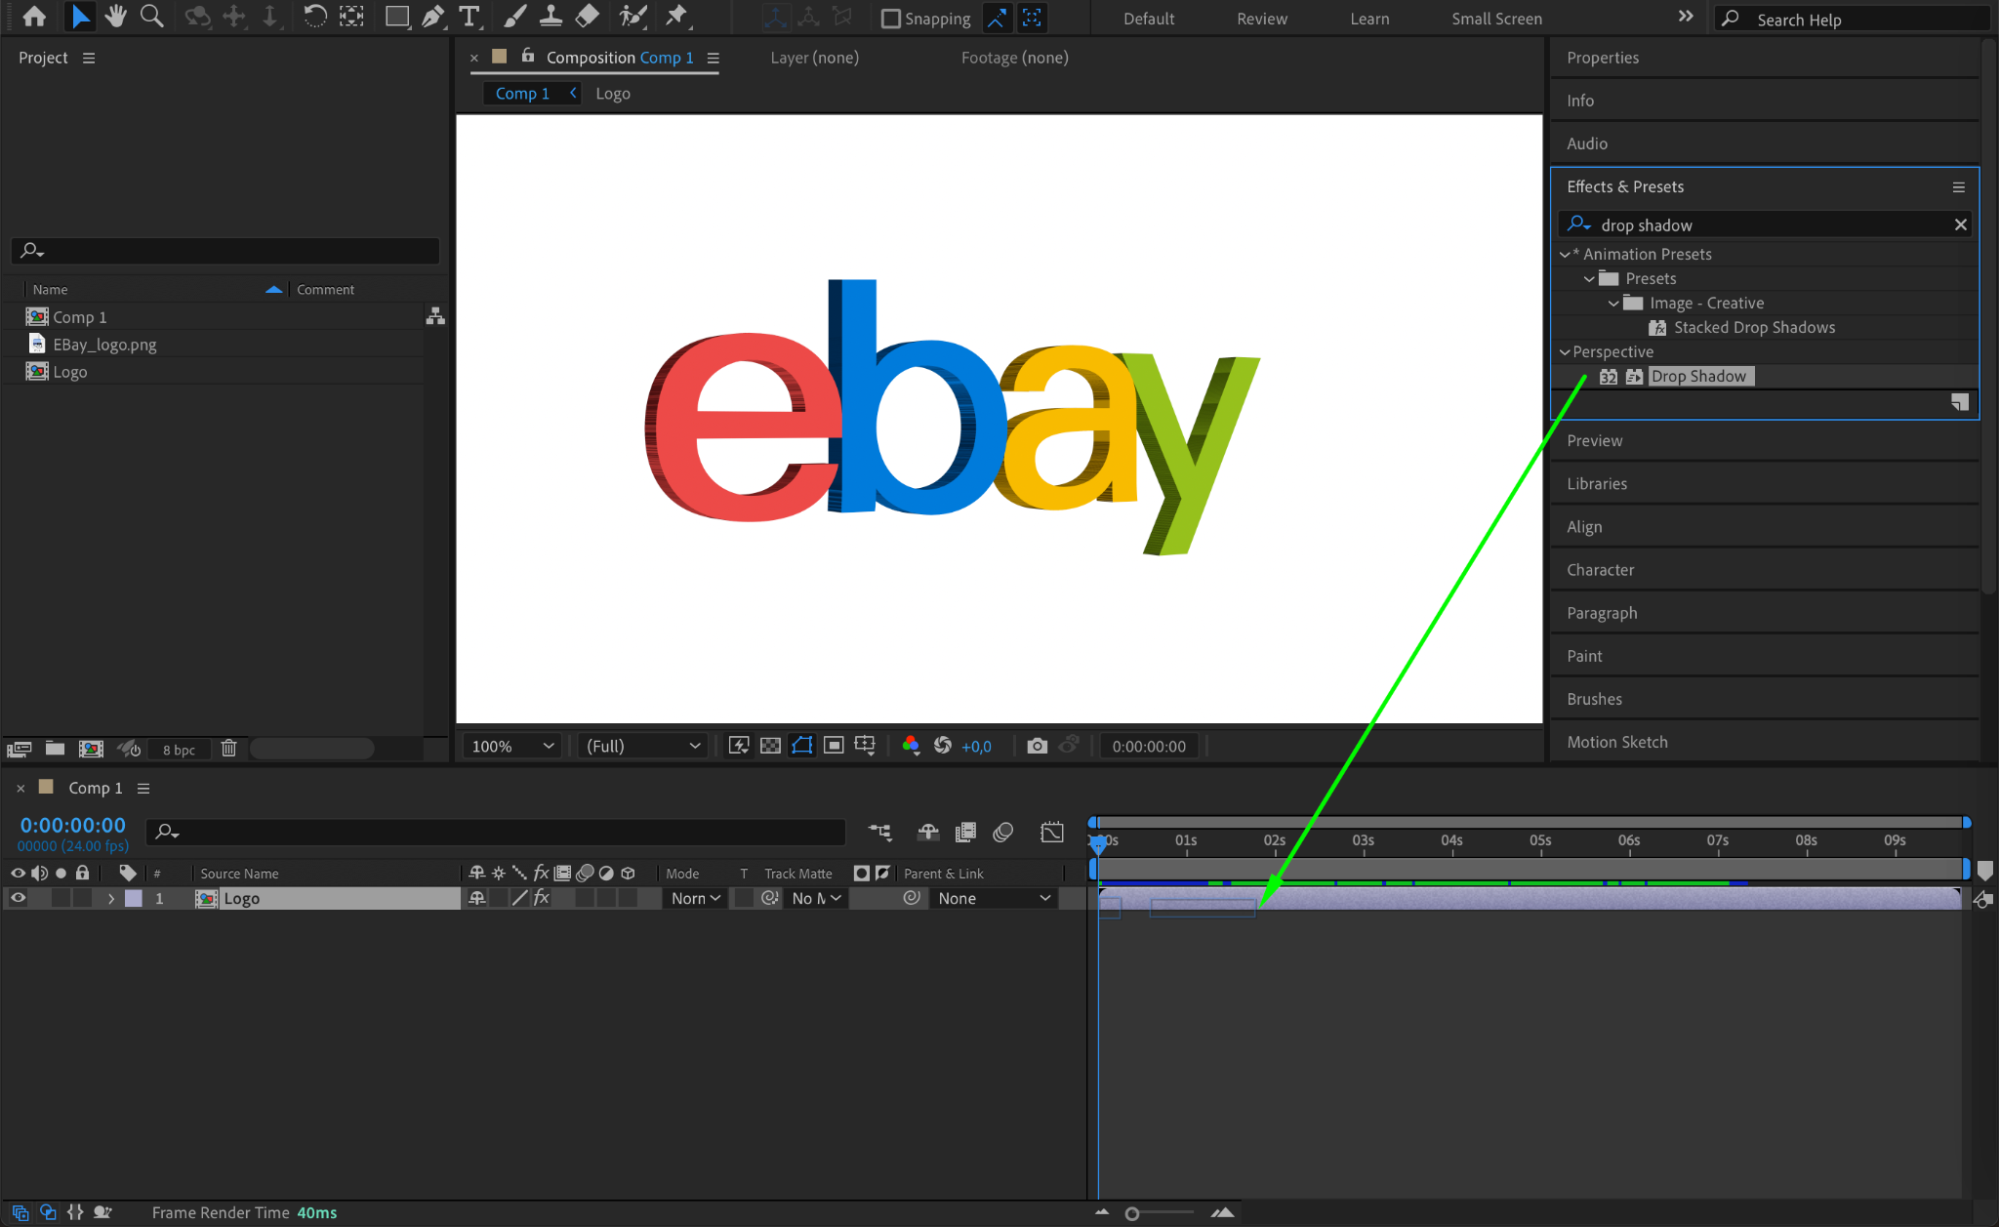Click the Take Snapshot camera icon

click(1037, 746)
